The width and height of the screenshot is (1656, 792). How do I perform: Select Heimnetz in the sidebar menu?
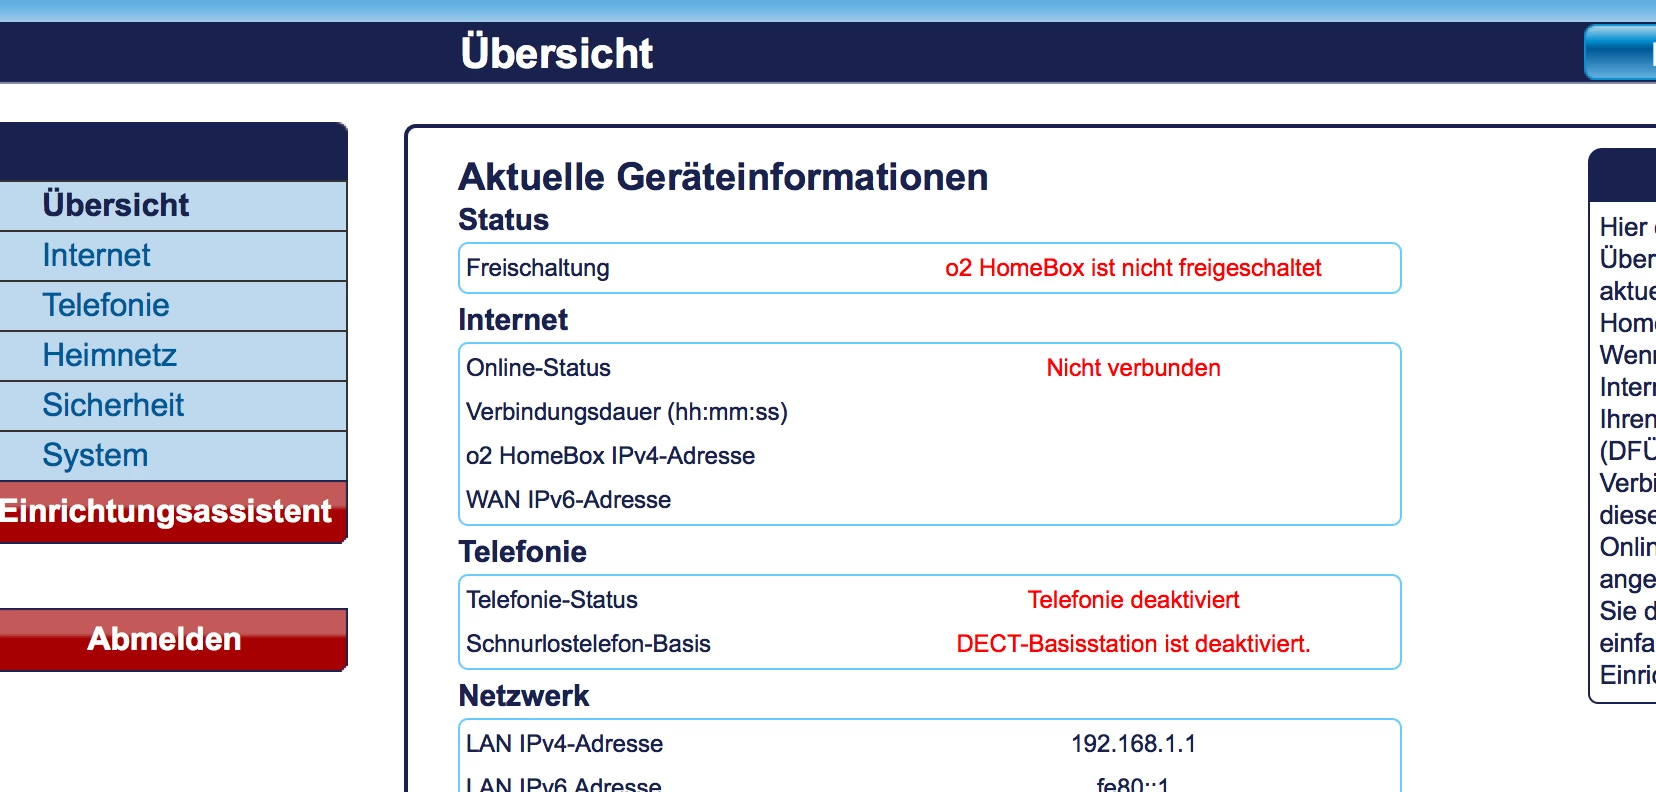pyautogui.click(x=173, y=355)
